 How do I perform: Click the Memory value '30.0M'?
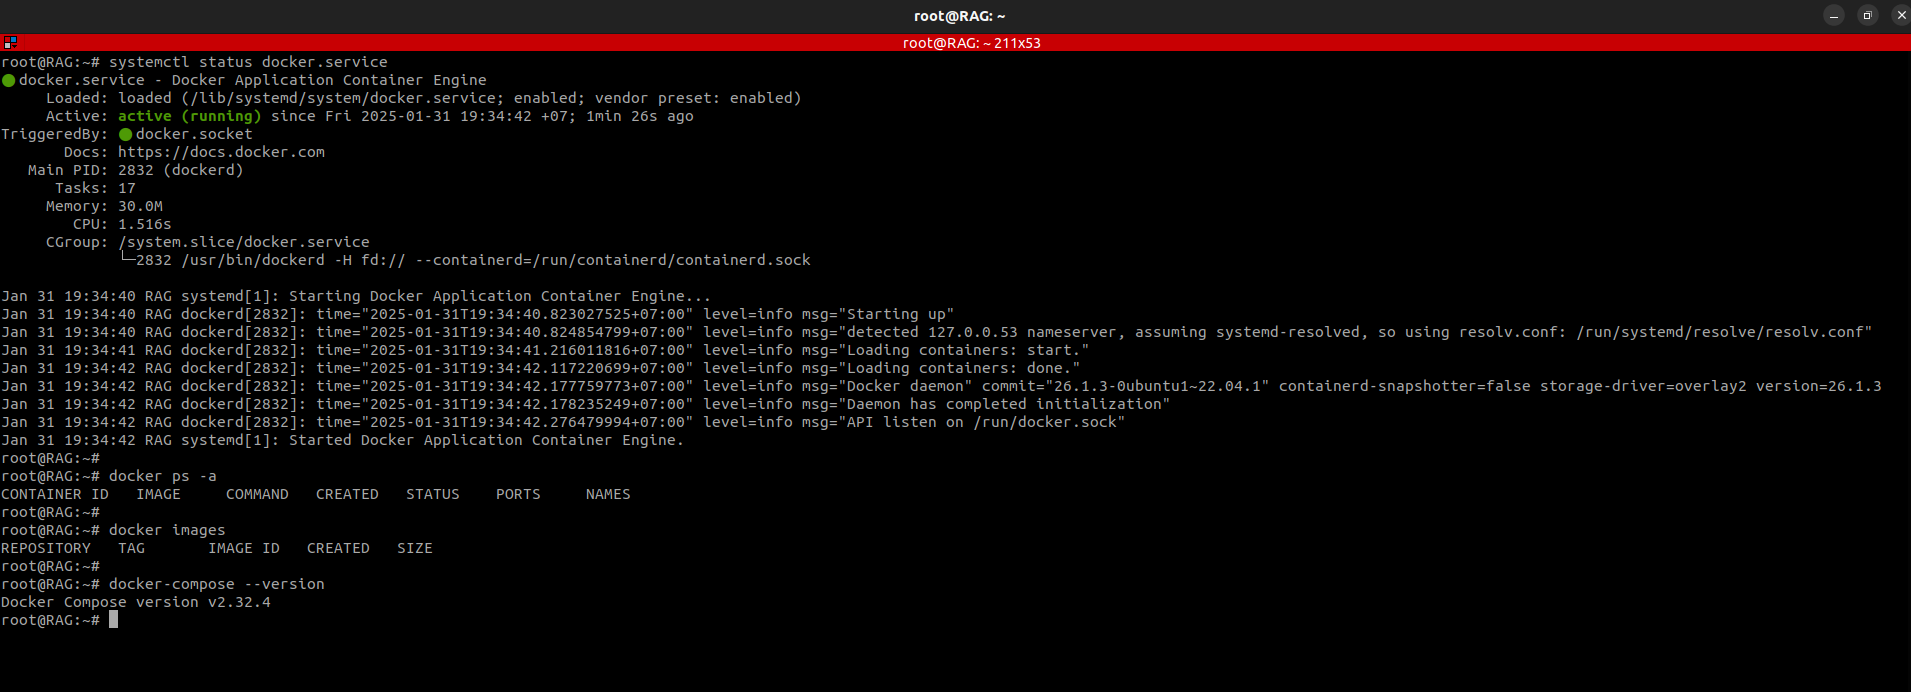coord(140,206)
